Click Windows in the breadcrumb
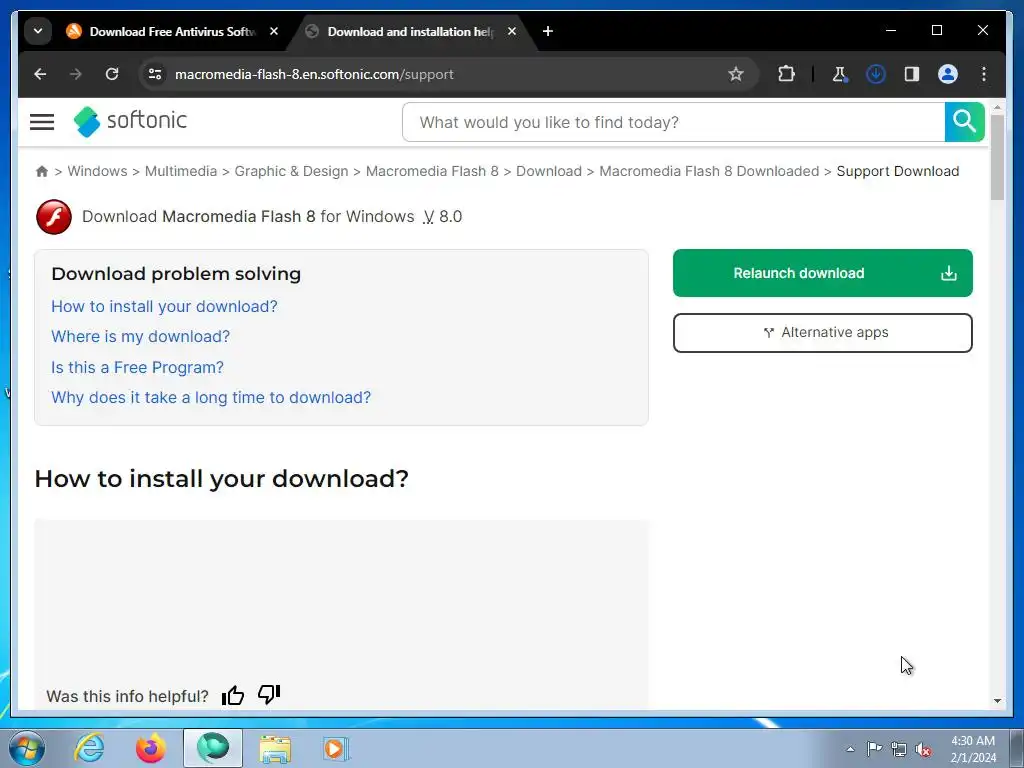1024x768 pixels. point(97,171)
